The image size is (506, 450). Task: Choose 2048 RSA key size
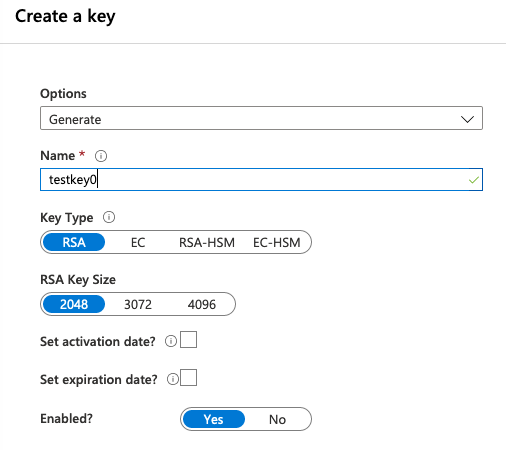[74, 304]
